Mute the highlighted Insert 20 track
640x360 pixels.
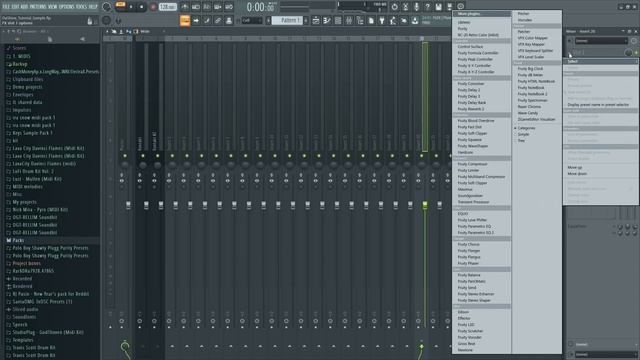click(x=422, y=156)
